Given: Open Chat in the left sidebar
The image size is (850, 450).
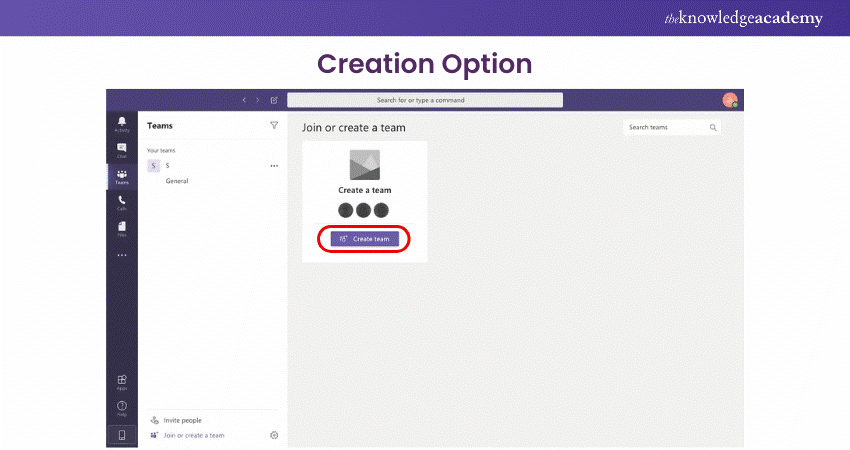Looking at the screenshot, I should point(122,150).
